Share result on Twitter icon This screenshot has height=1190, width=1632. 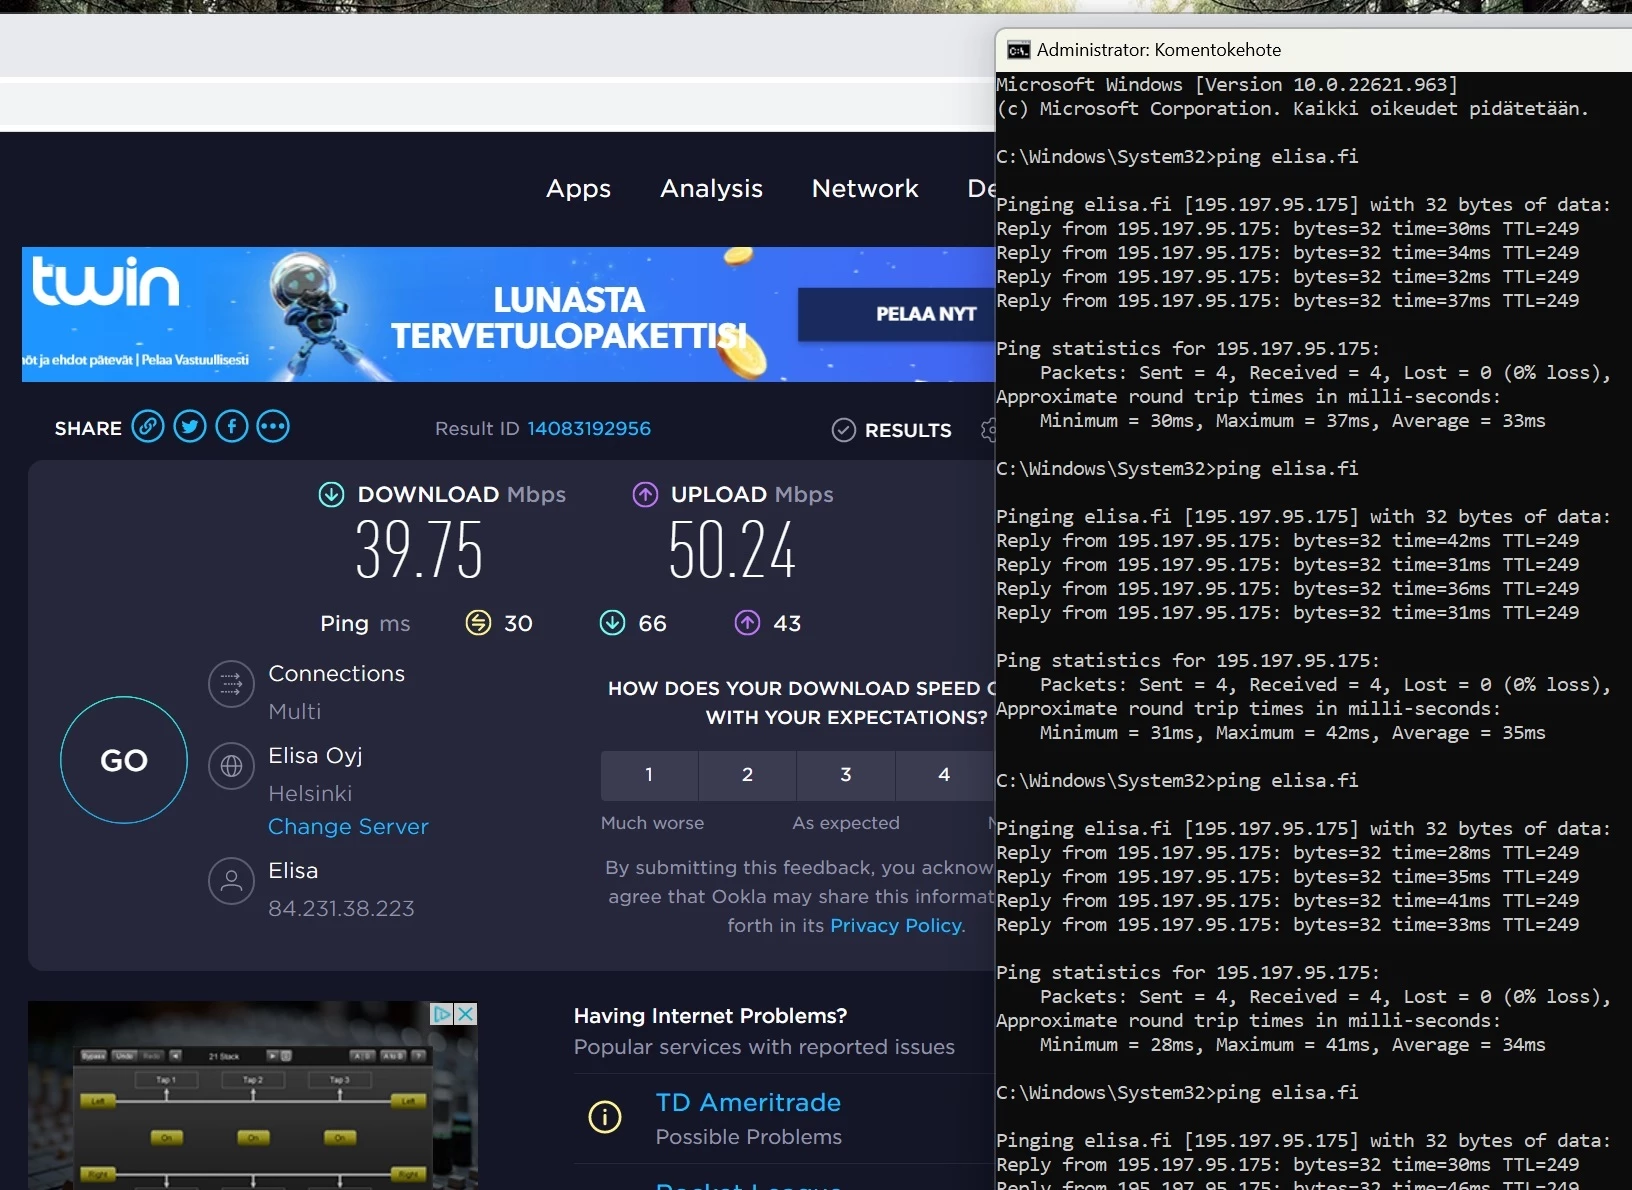pos(190,427)
